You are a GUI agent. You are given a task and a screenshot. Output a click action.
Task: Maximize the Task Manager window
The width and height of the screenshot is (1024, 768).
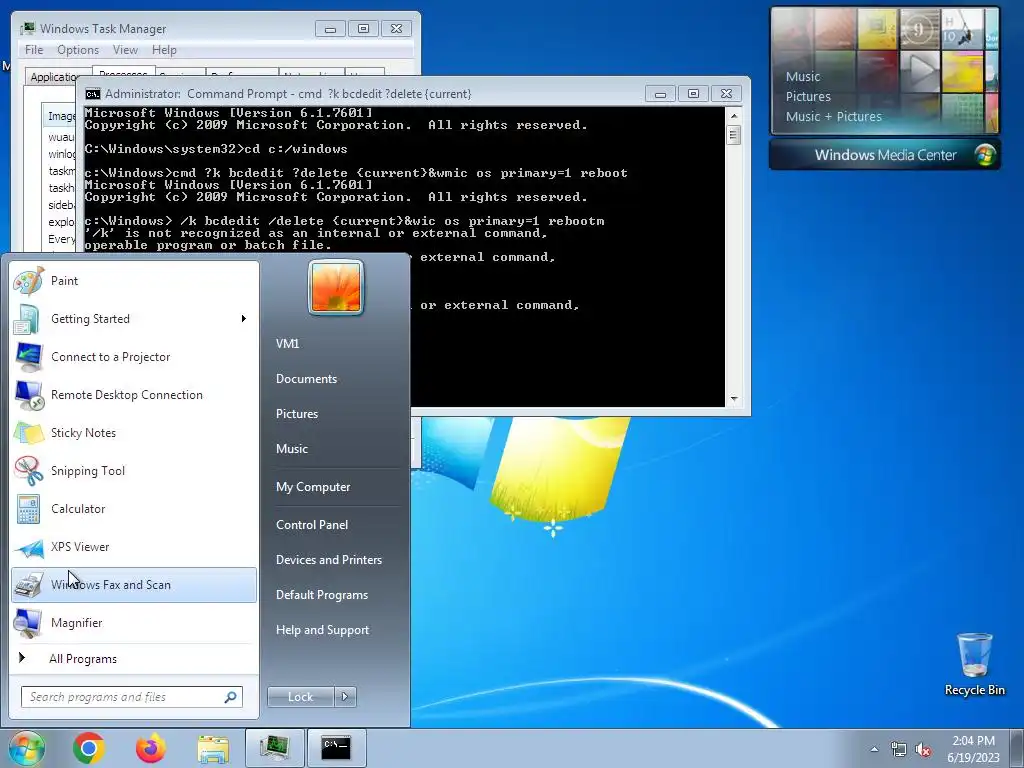tap(363, 29)
